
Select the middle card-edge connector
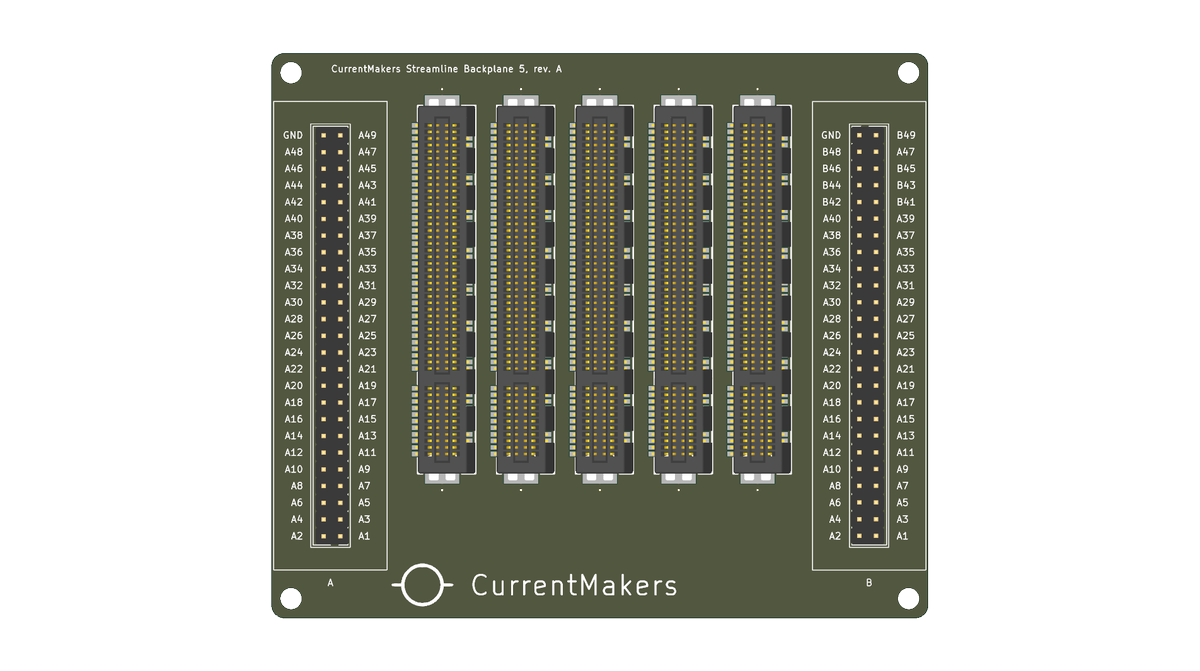(x=600, y=290)
